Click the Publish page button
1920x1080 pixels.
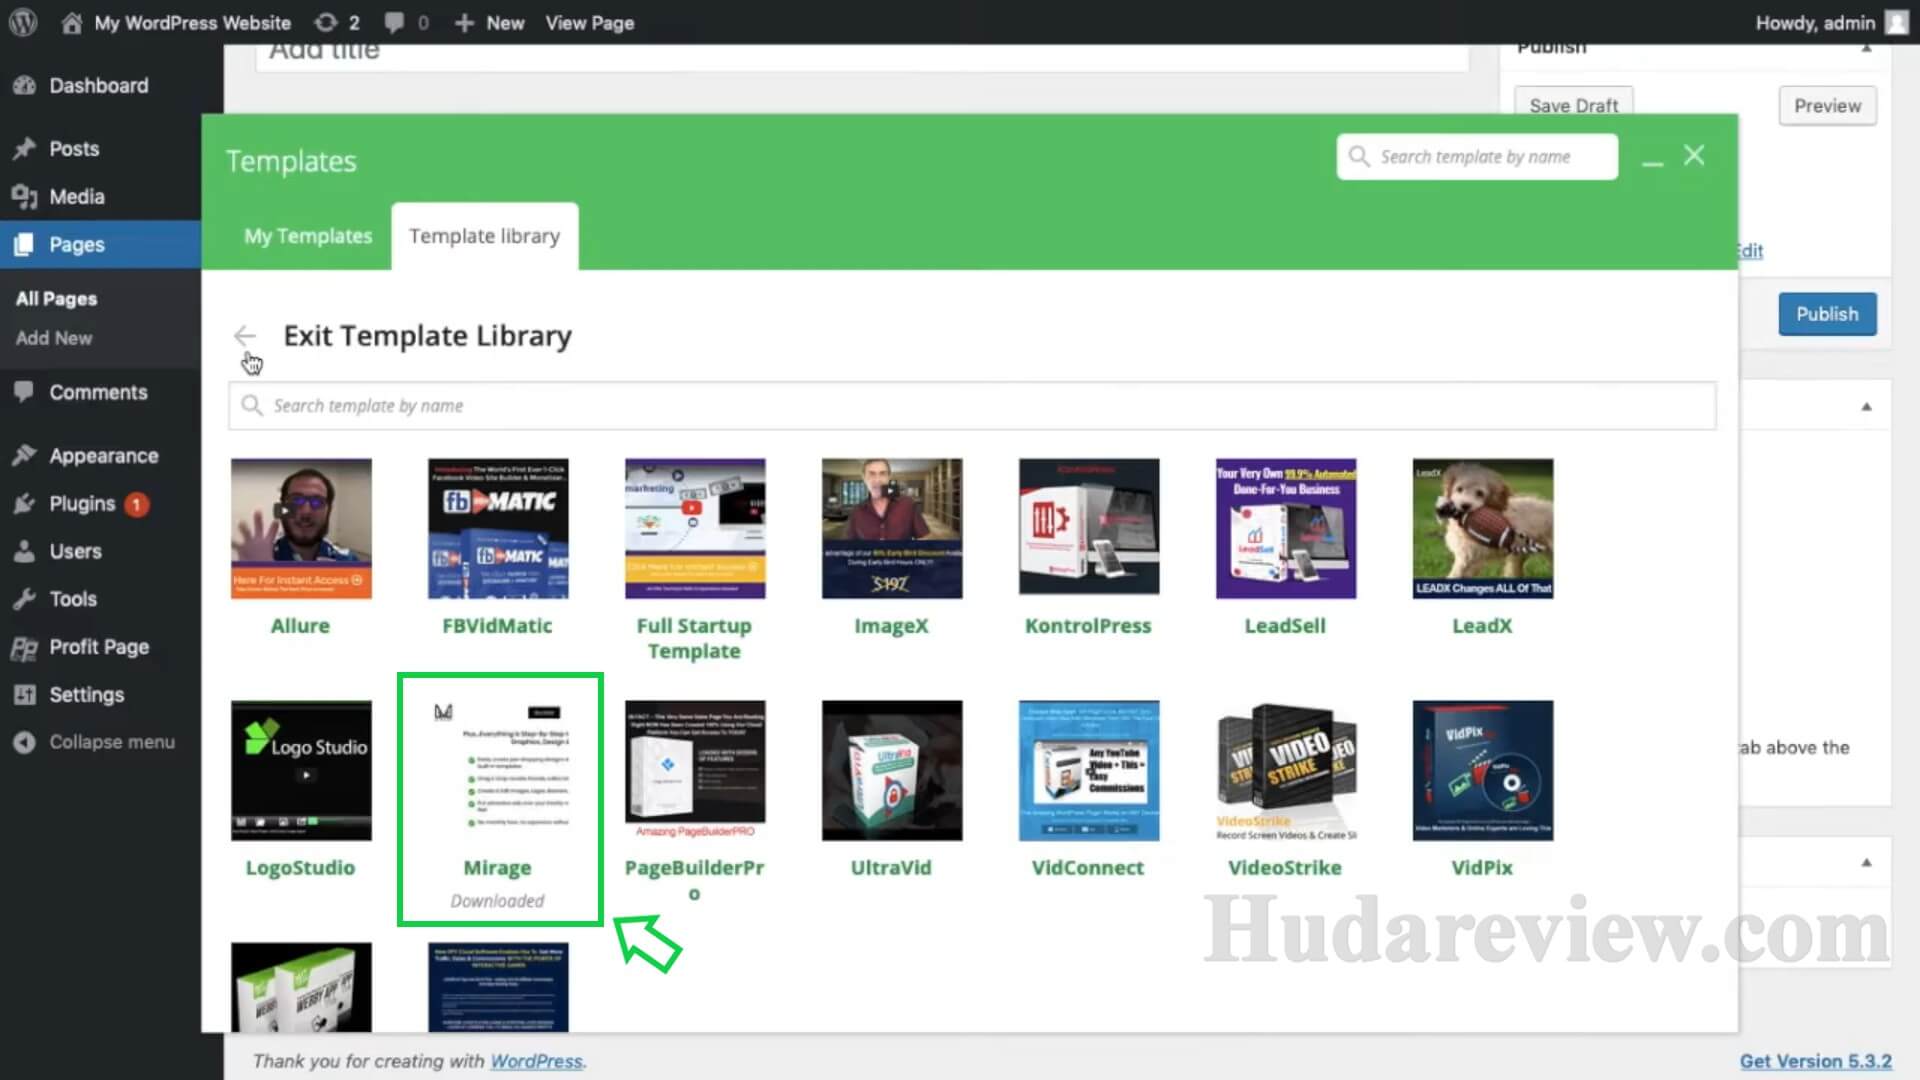(1826, 314)
